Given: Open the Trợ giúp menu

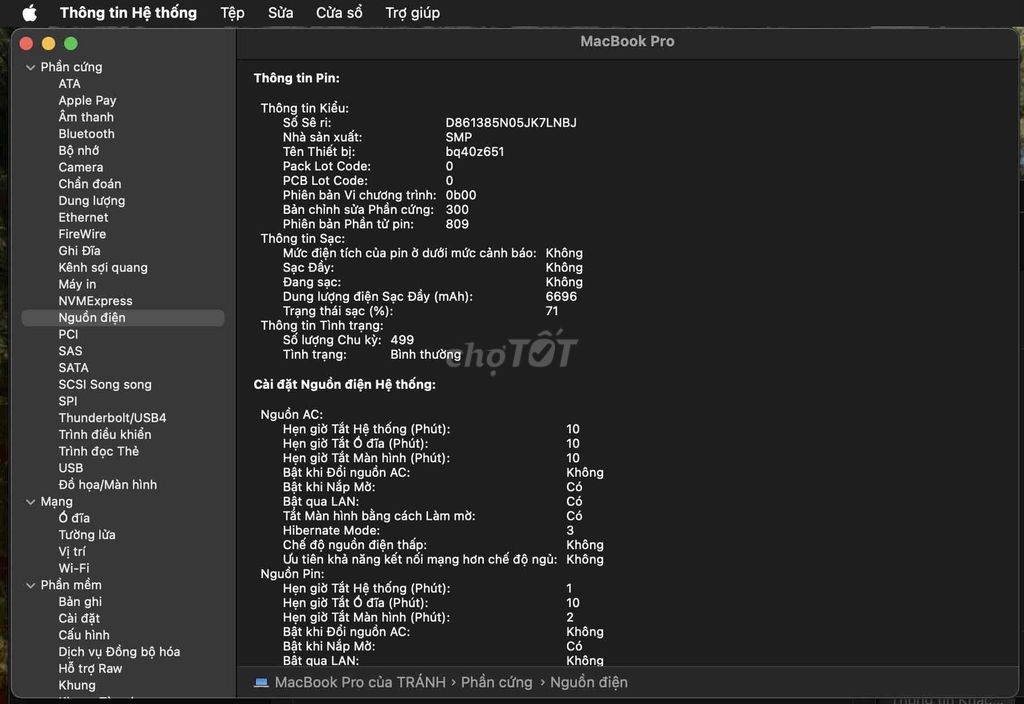Looking at the screenshot, I should [x=412, y=13].
